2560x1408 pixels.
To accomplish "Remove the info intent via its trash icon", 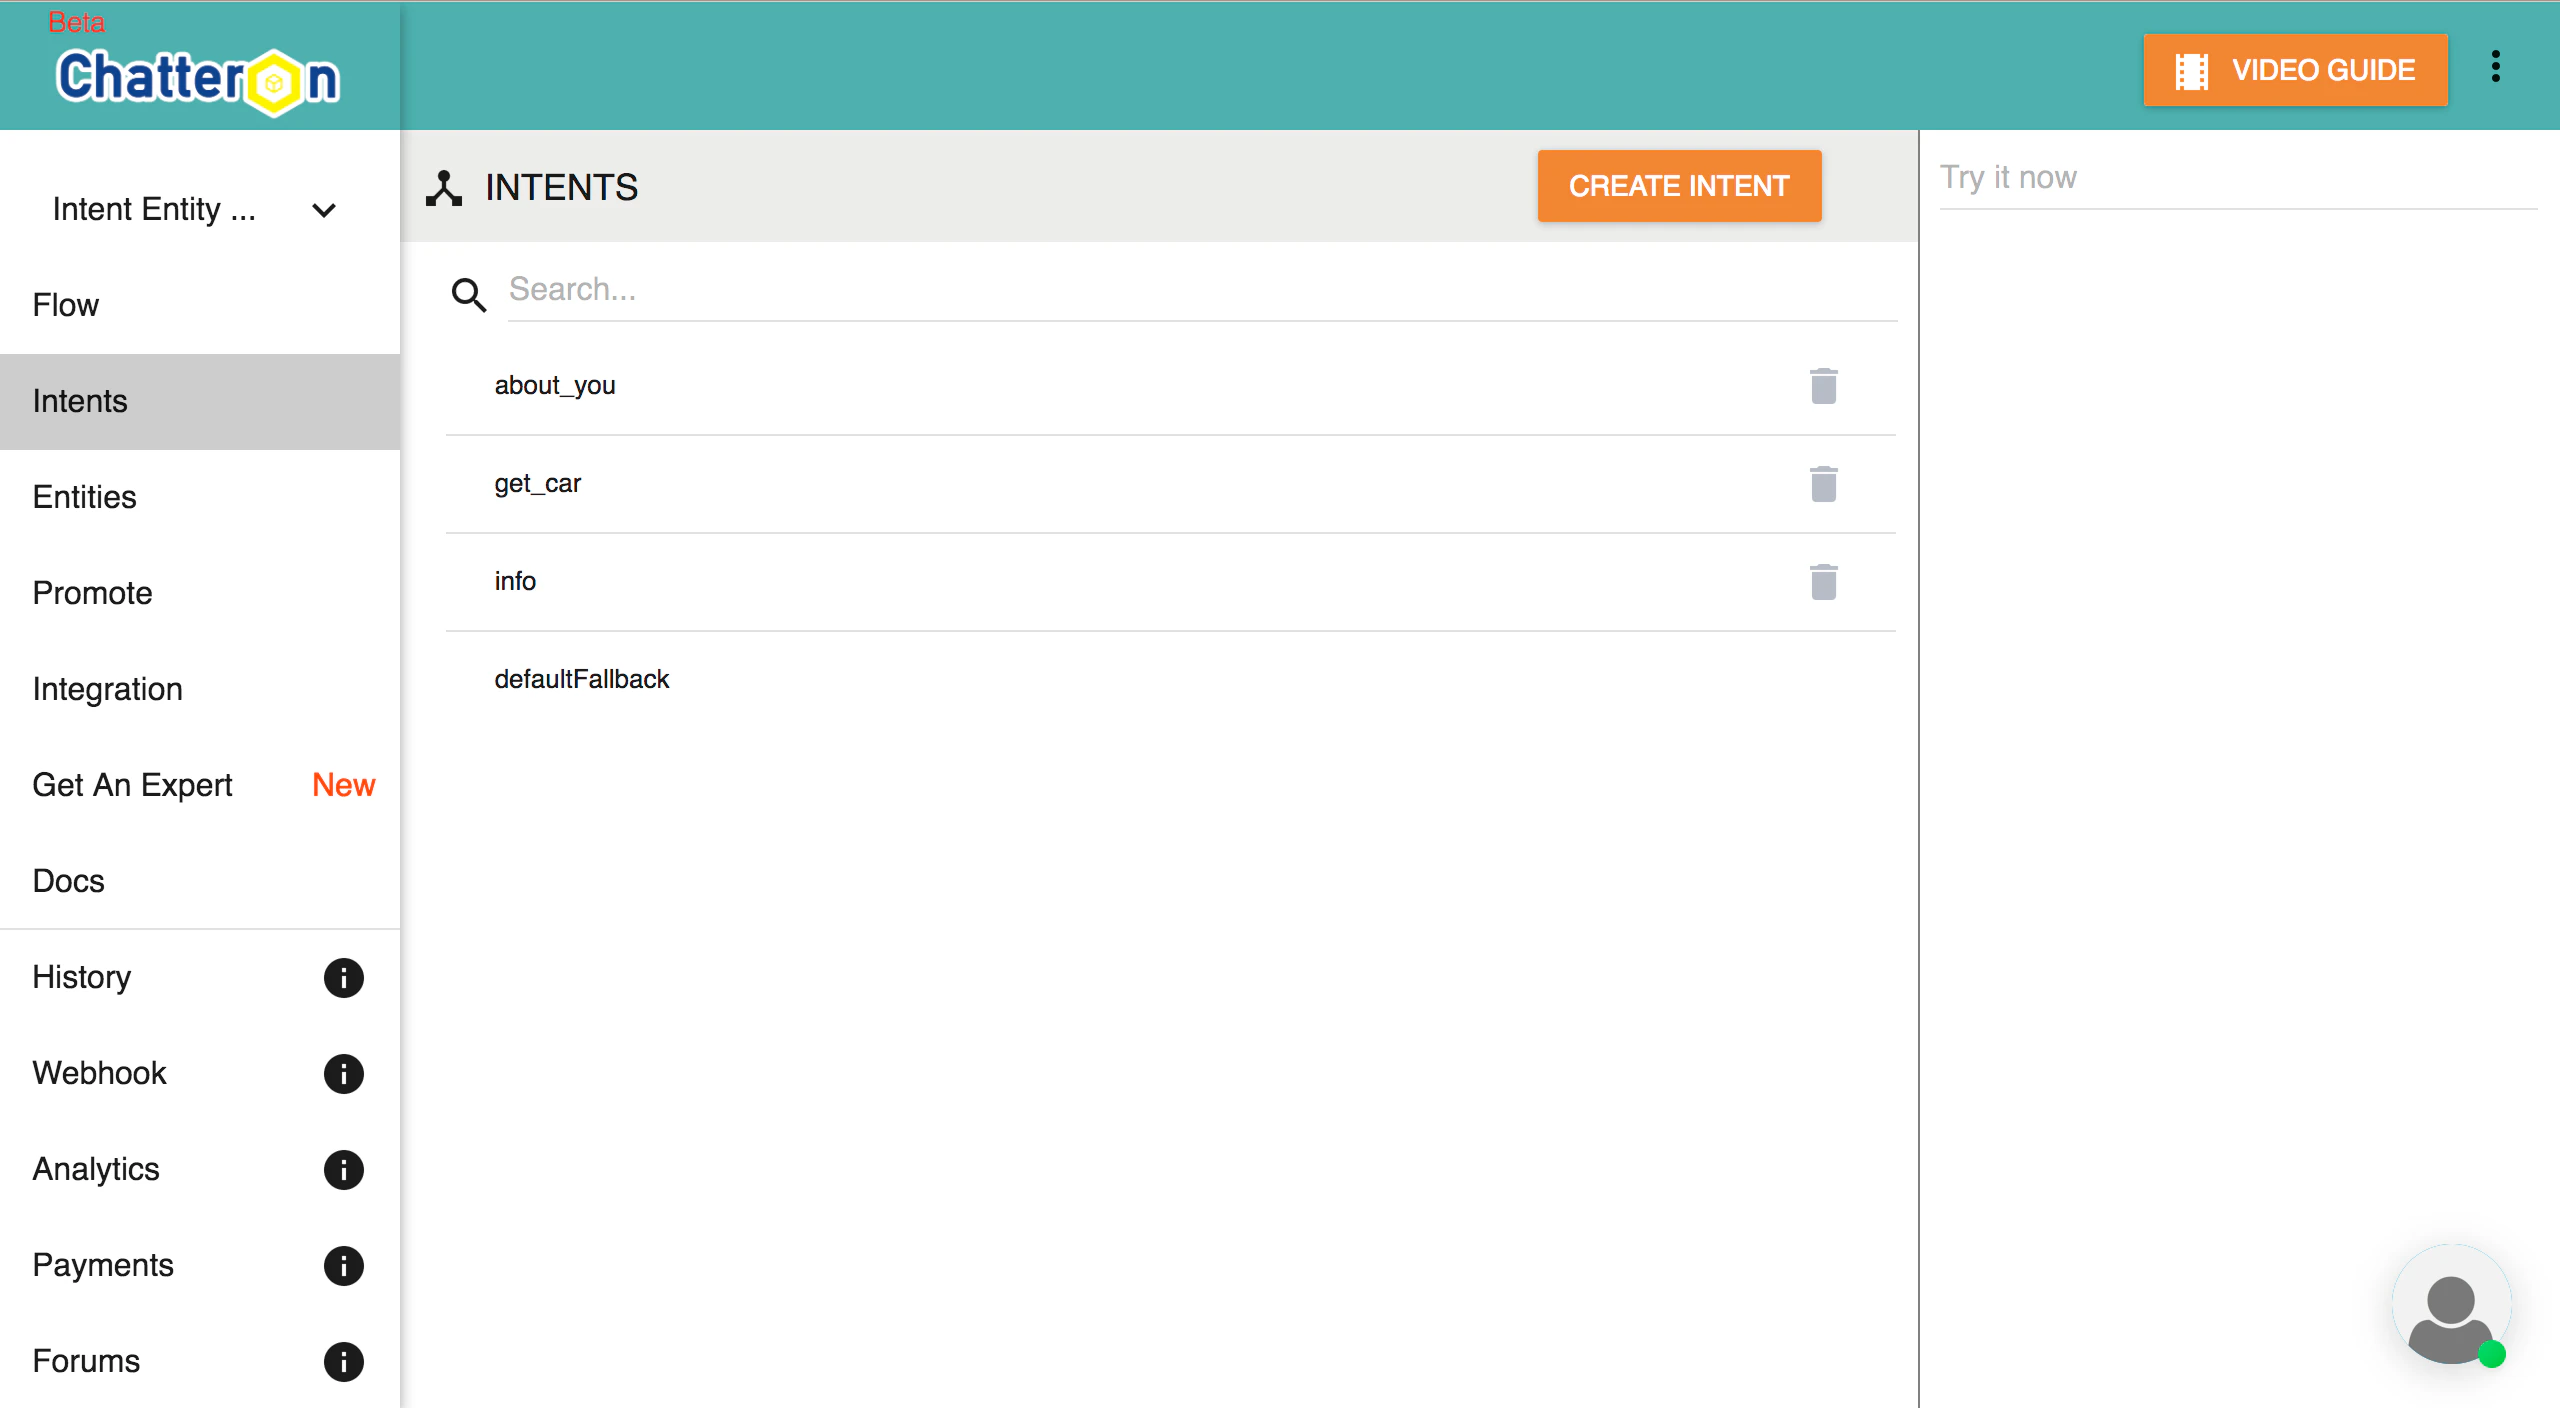I will click(x=1823, y=582).
